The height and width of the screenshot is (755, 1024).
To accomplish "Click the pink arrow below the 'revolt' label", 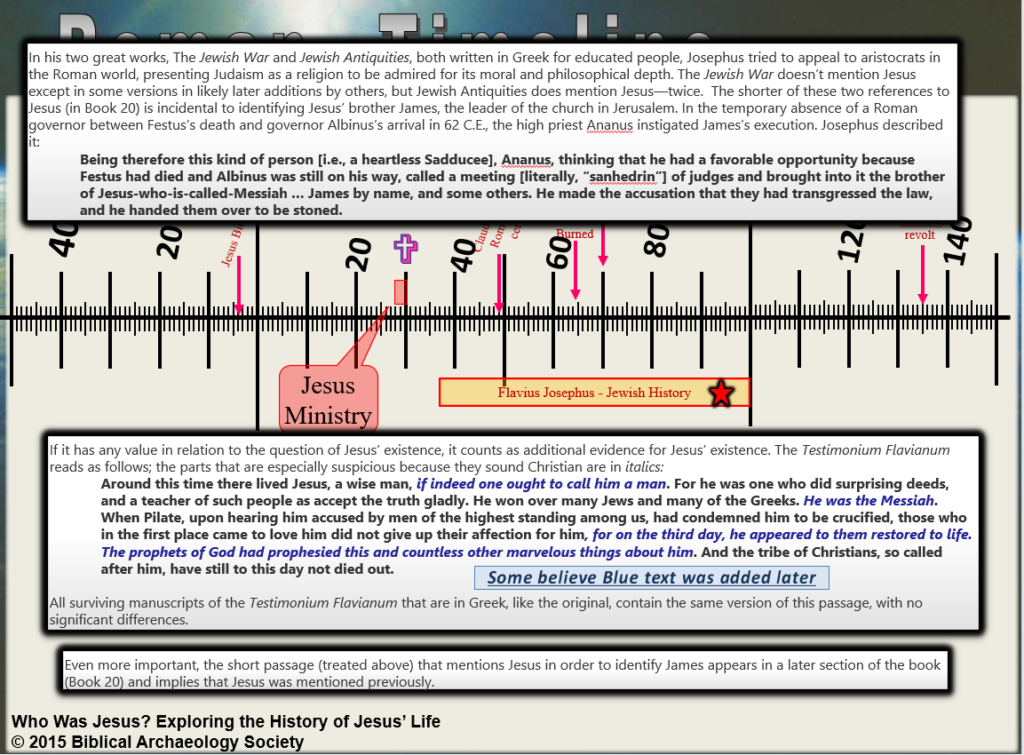I will pos(922,274).
